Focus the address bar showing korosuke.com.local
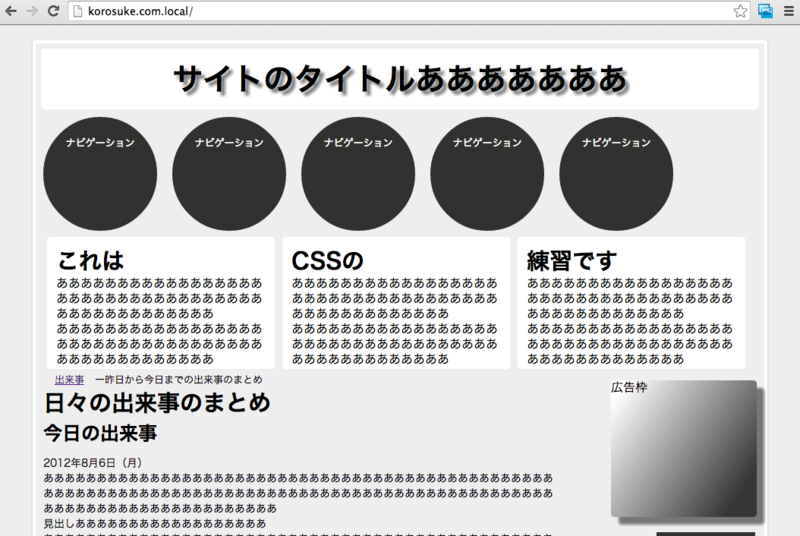800x536 pixels. [408, 11]
